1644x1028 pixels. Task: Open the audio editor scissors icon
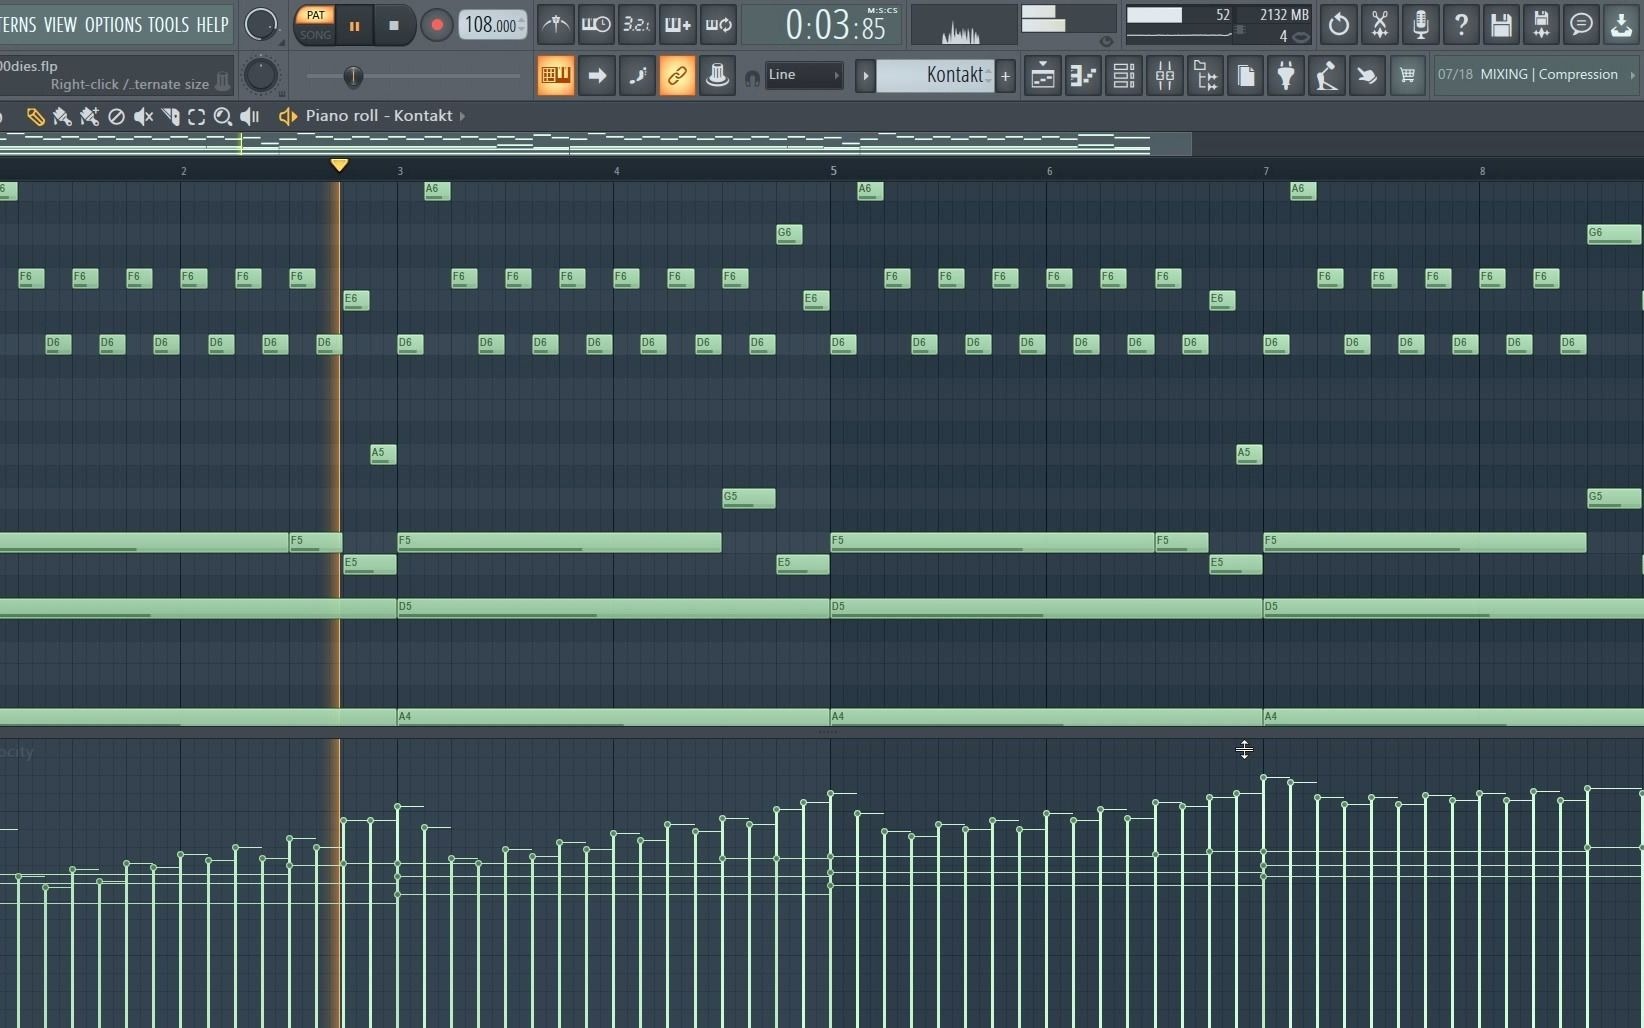(1380, 24)
